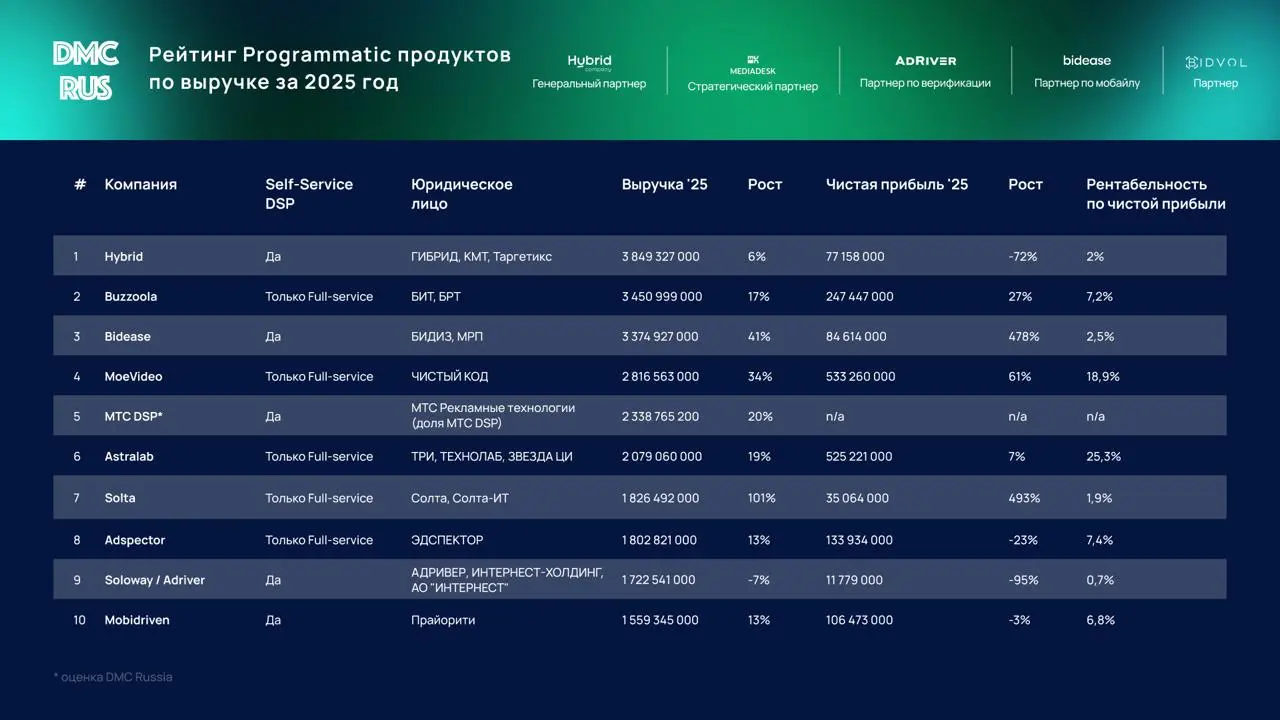The width and height of the screenshot is (1280, 720).
Task: Click the 'Юридическое лицо' column header
Action: pyautogui.click(x=462, y=194)
